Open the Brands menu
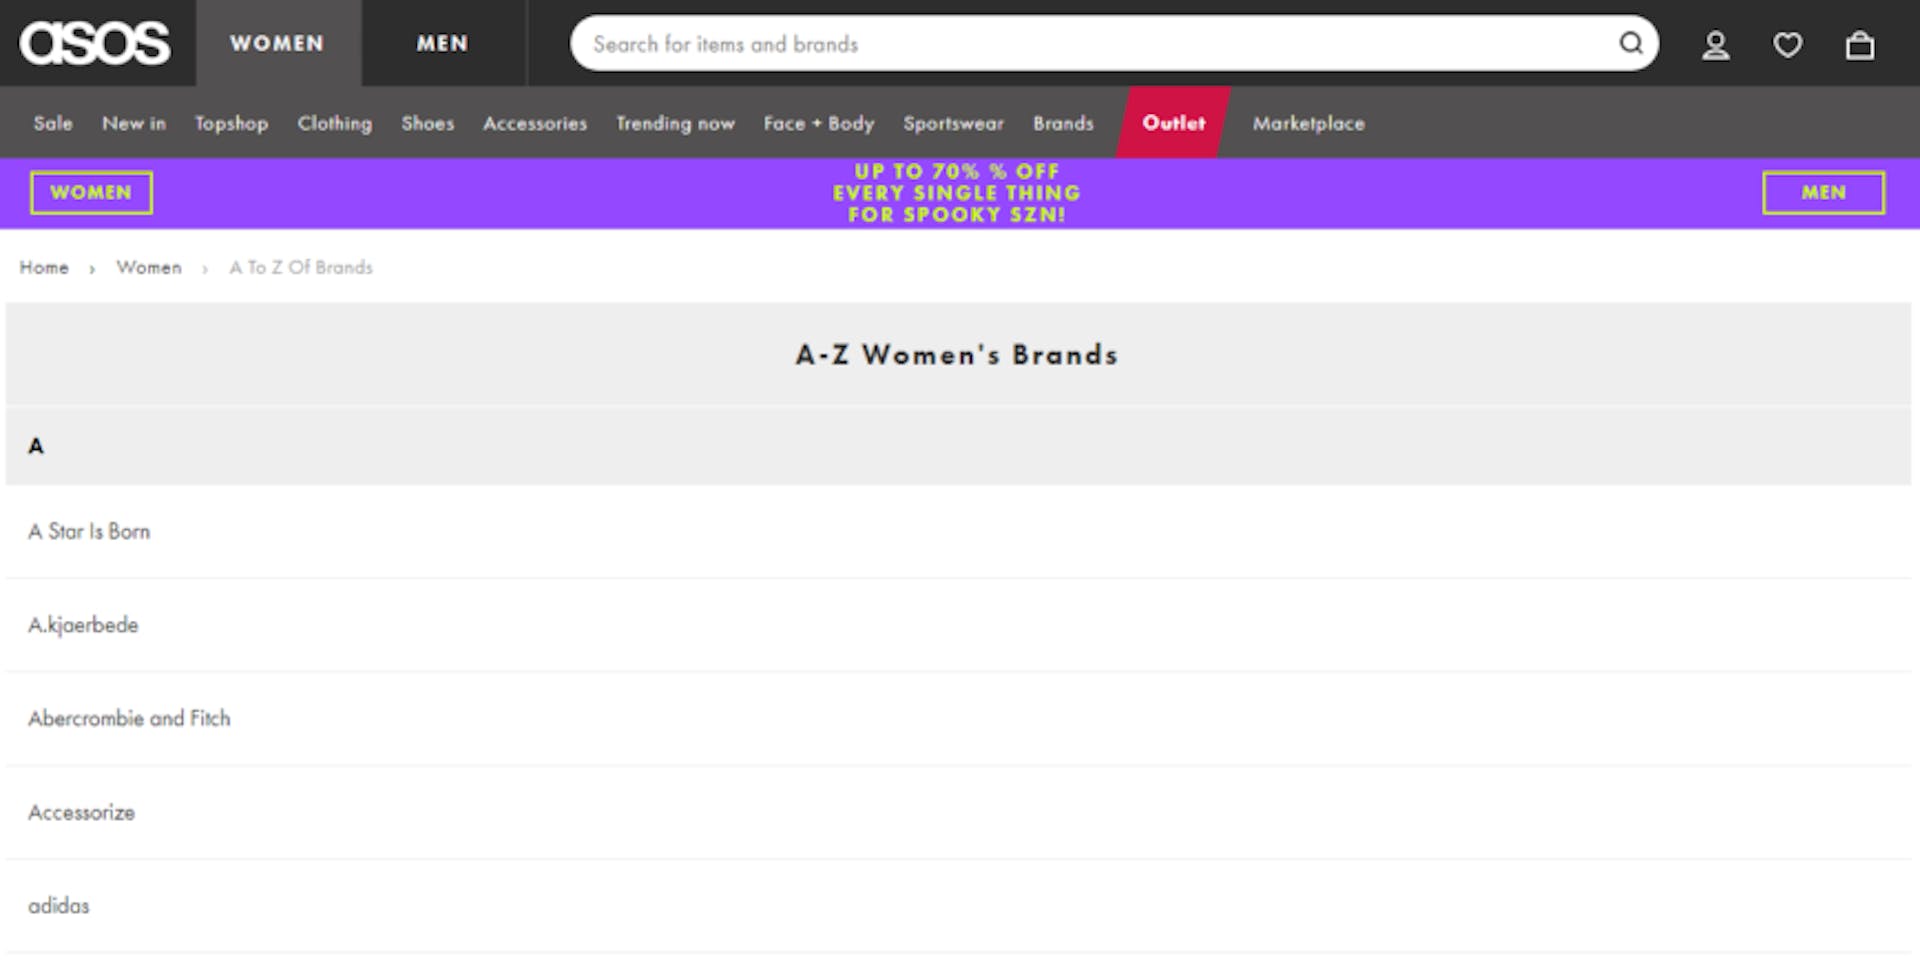 1063,123
